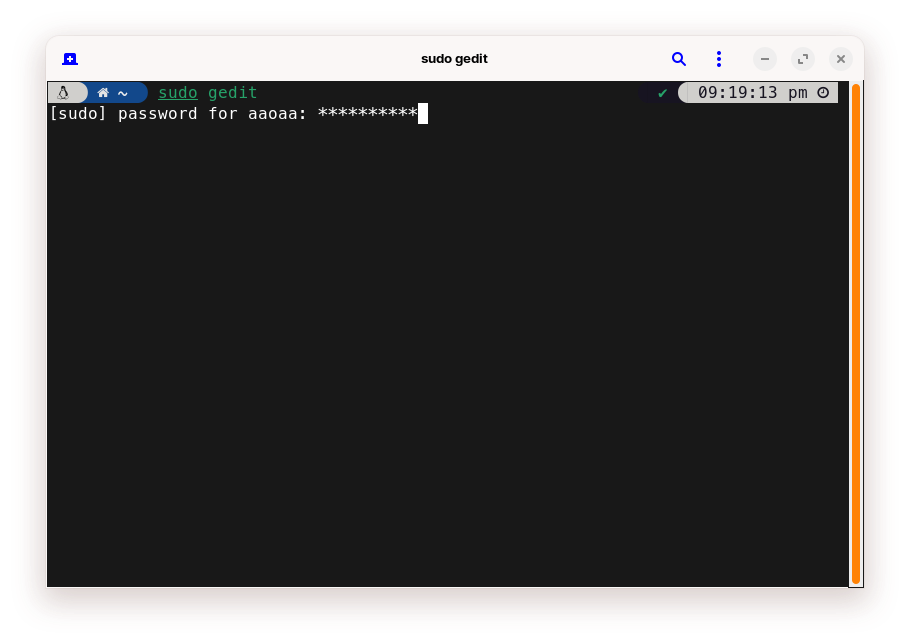Open the three-dot main menu
910x644 pixels.
click(718, 59)
